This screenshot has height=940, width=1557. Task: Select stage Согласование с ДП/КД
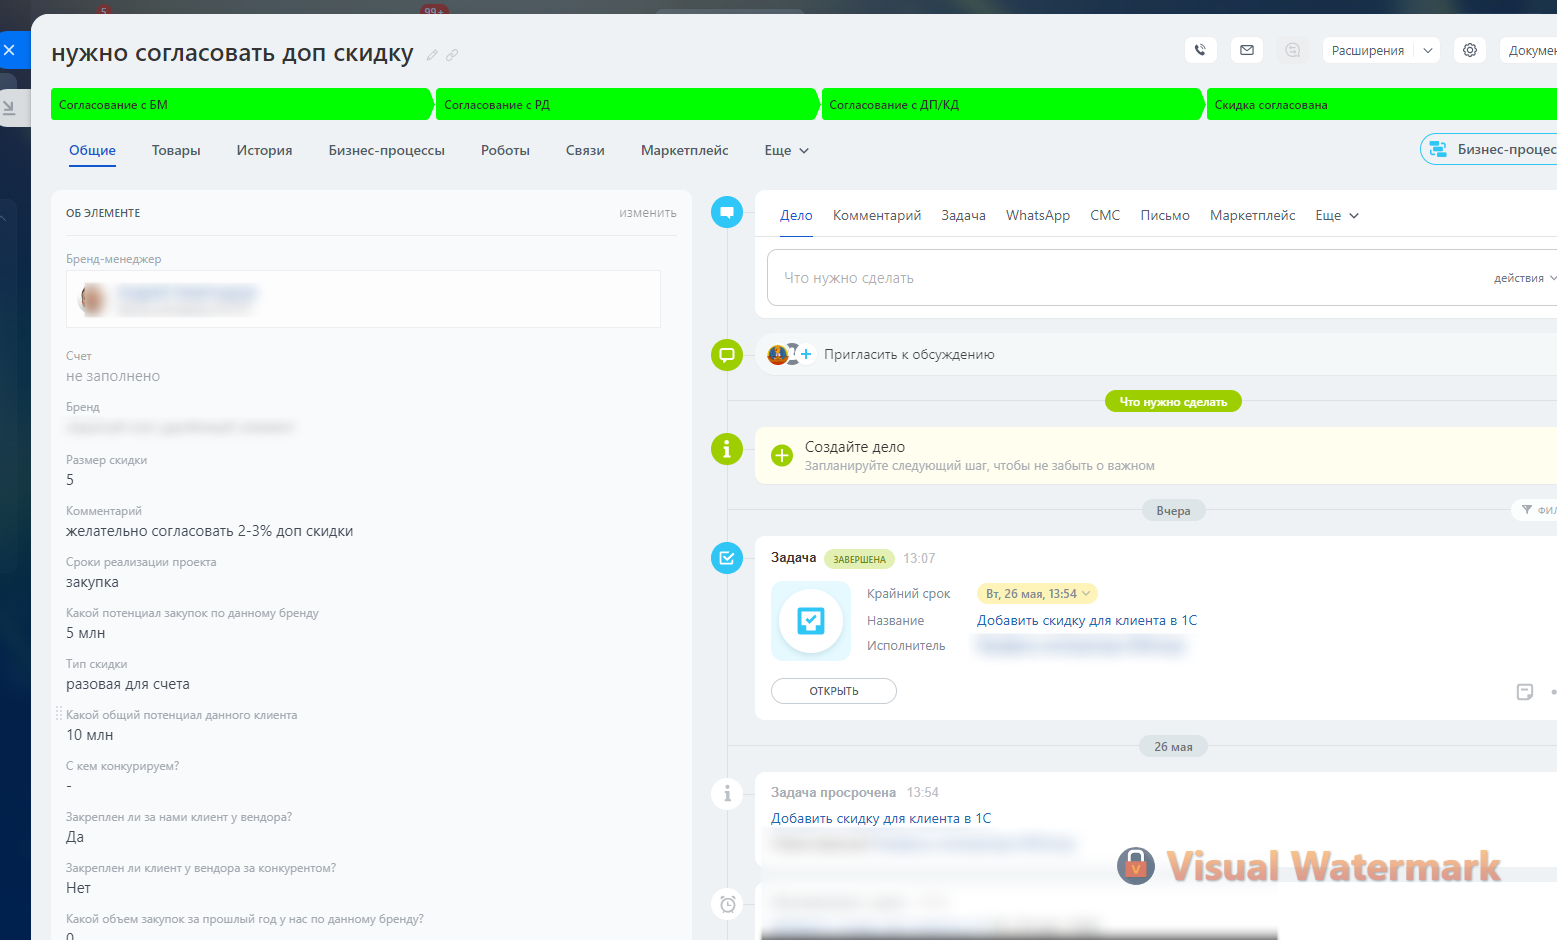click(x=1012, y=104)
